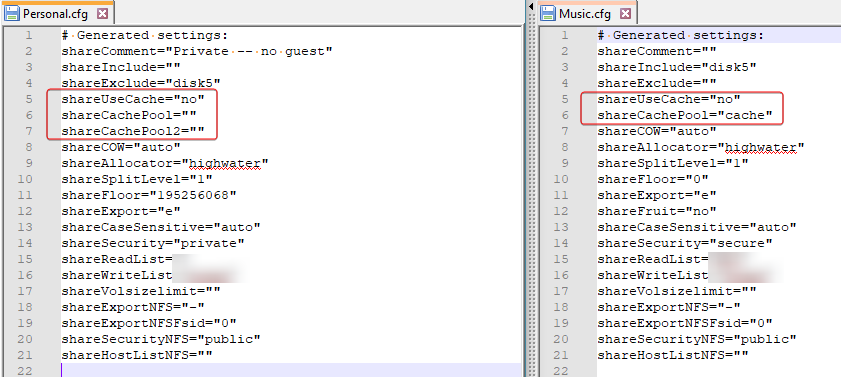Viewport: 841px width, 377px height.
Task: Click line number 14 in Personal.cfg margin
Action: pos(25,243)
